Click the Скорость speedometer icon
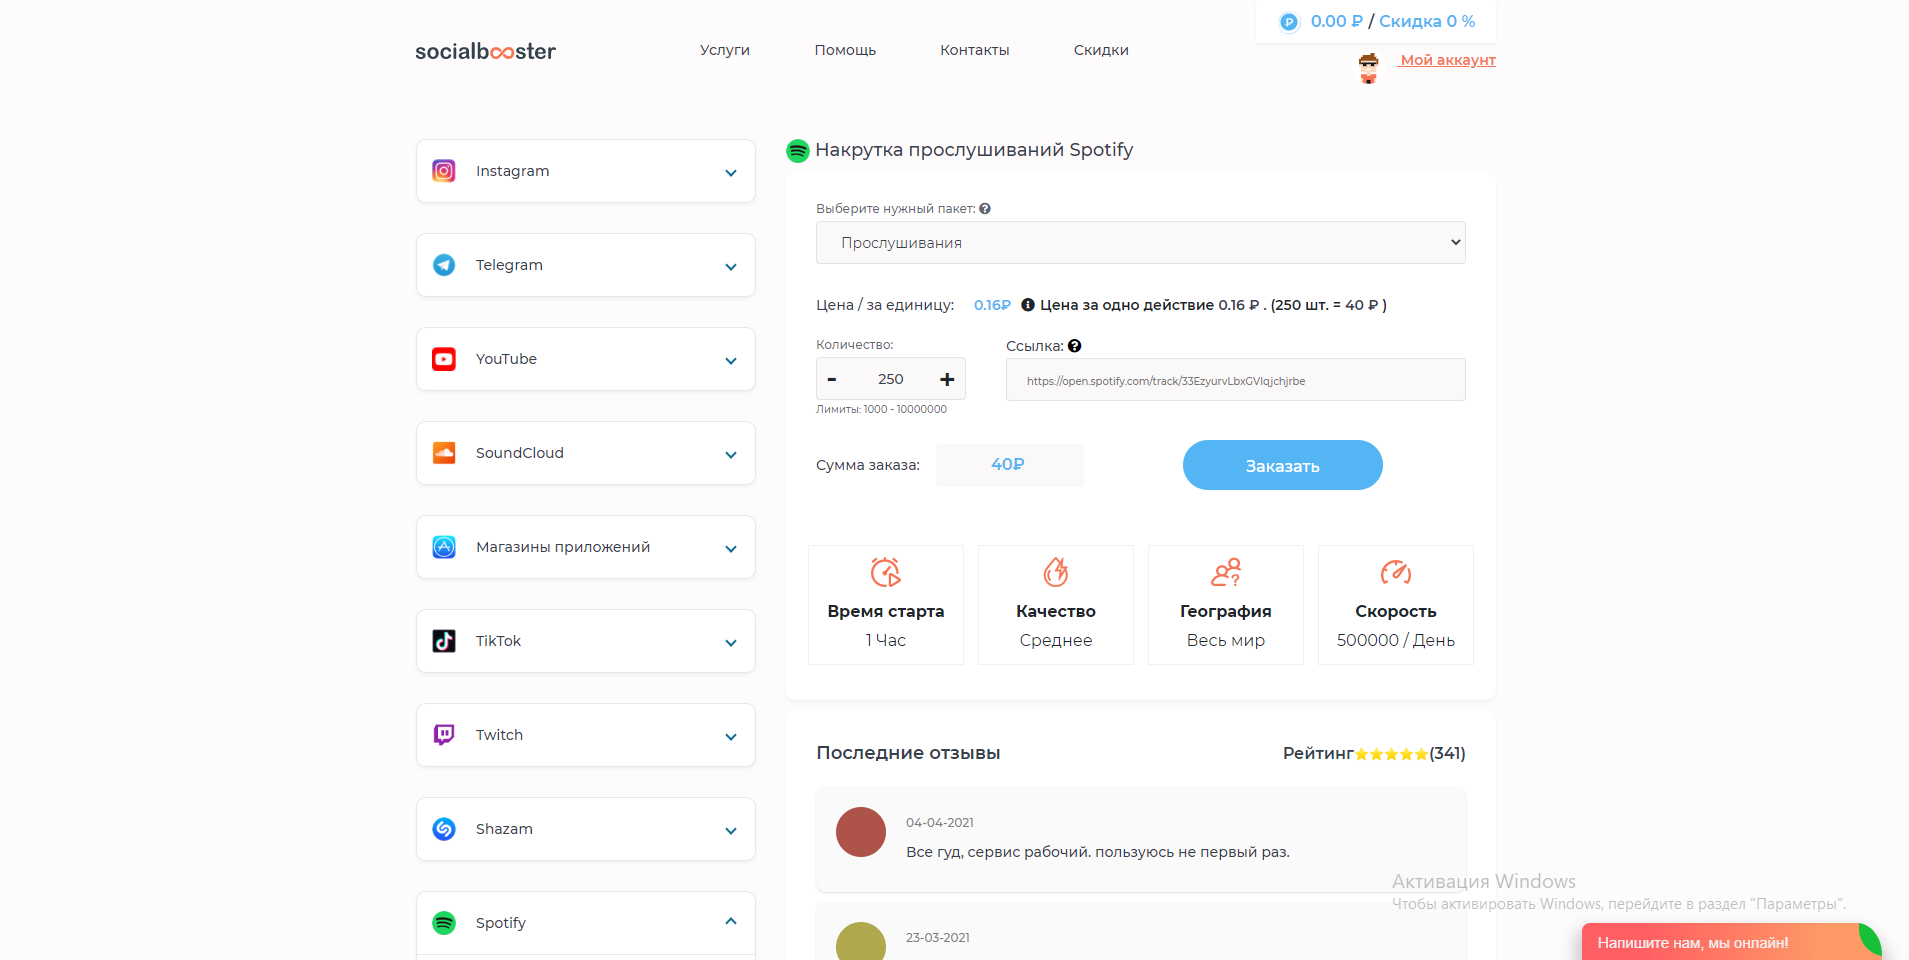Screen dimensions: 1909x960 tap(1396, 572)
